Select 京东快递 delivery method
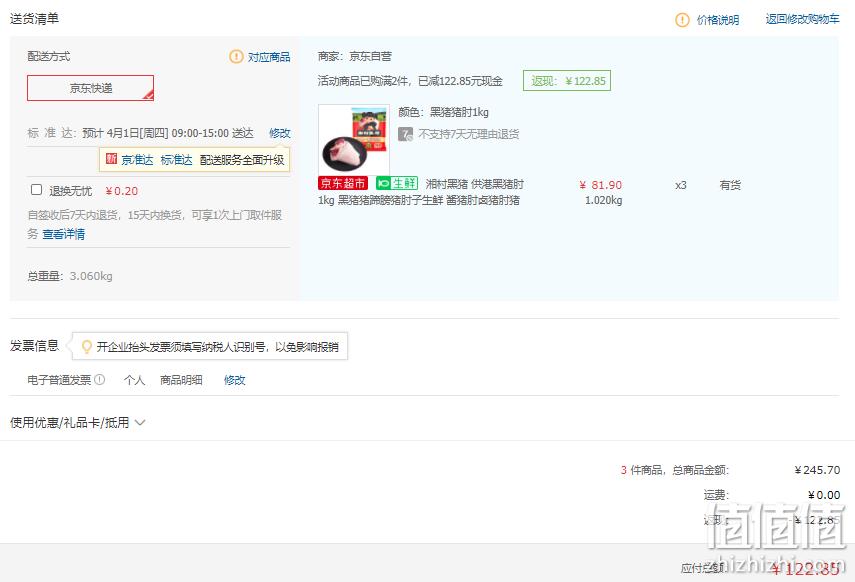This screenshot has width=855, height=582. (x=91, y=88)
